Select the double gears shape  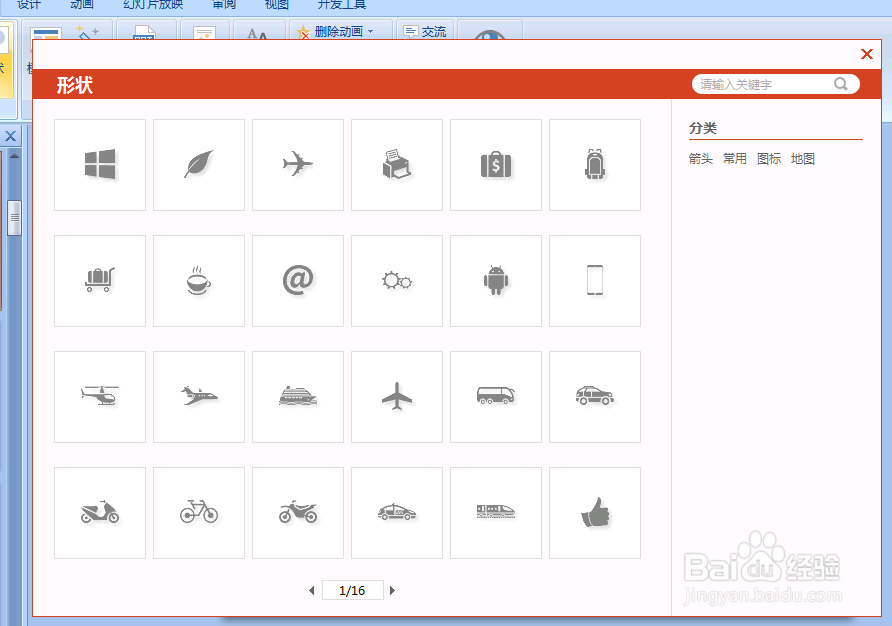[397, 281]
